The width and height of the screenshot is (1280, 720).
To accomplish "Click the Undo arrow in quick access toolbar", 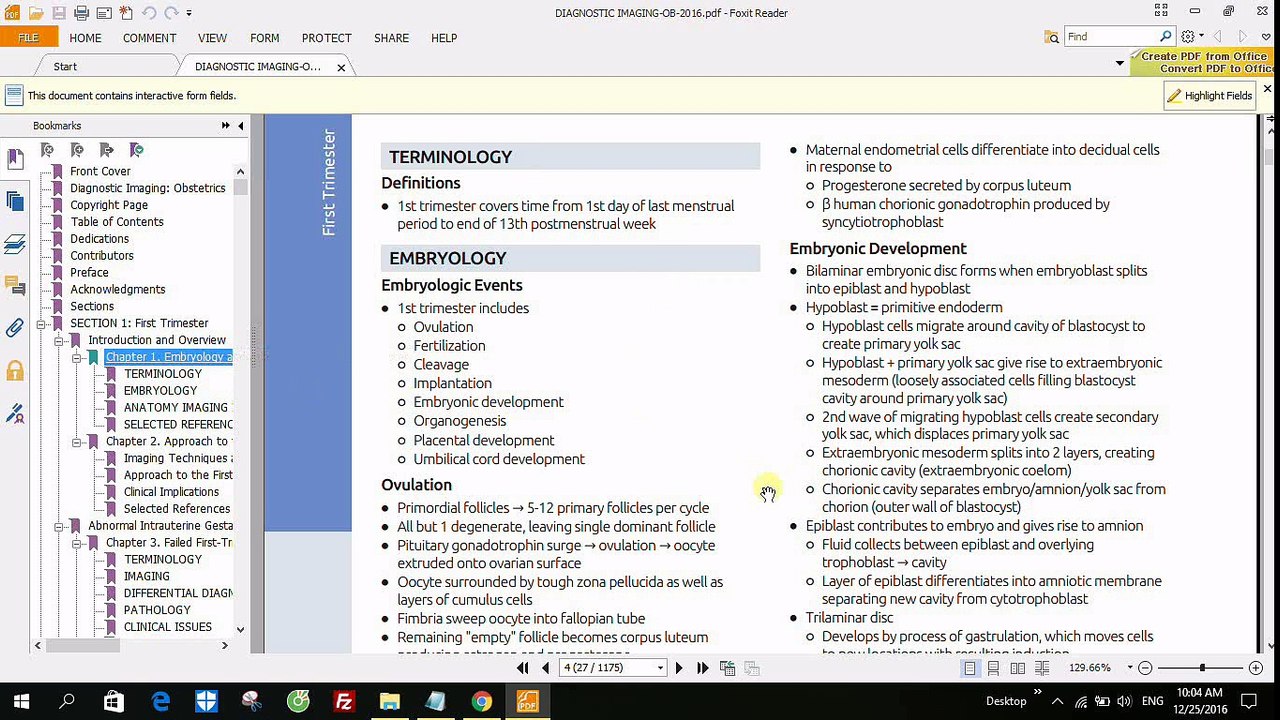I will click(x=149, y=13).
